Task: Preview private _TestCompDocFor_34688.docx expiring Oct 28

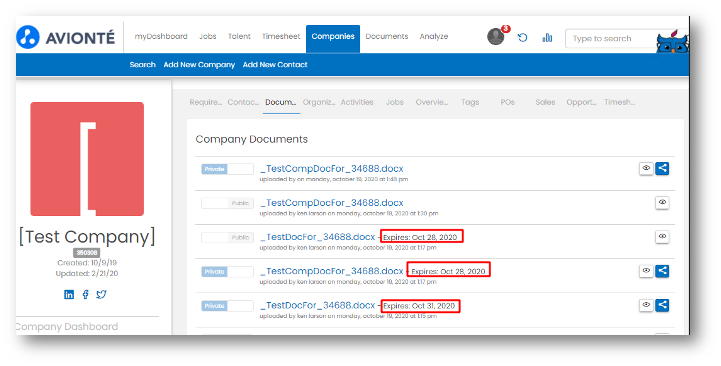Action: tap(646, 271)
